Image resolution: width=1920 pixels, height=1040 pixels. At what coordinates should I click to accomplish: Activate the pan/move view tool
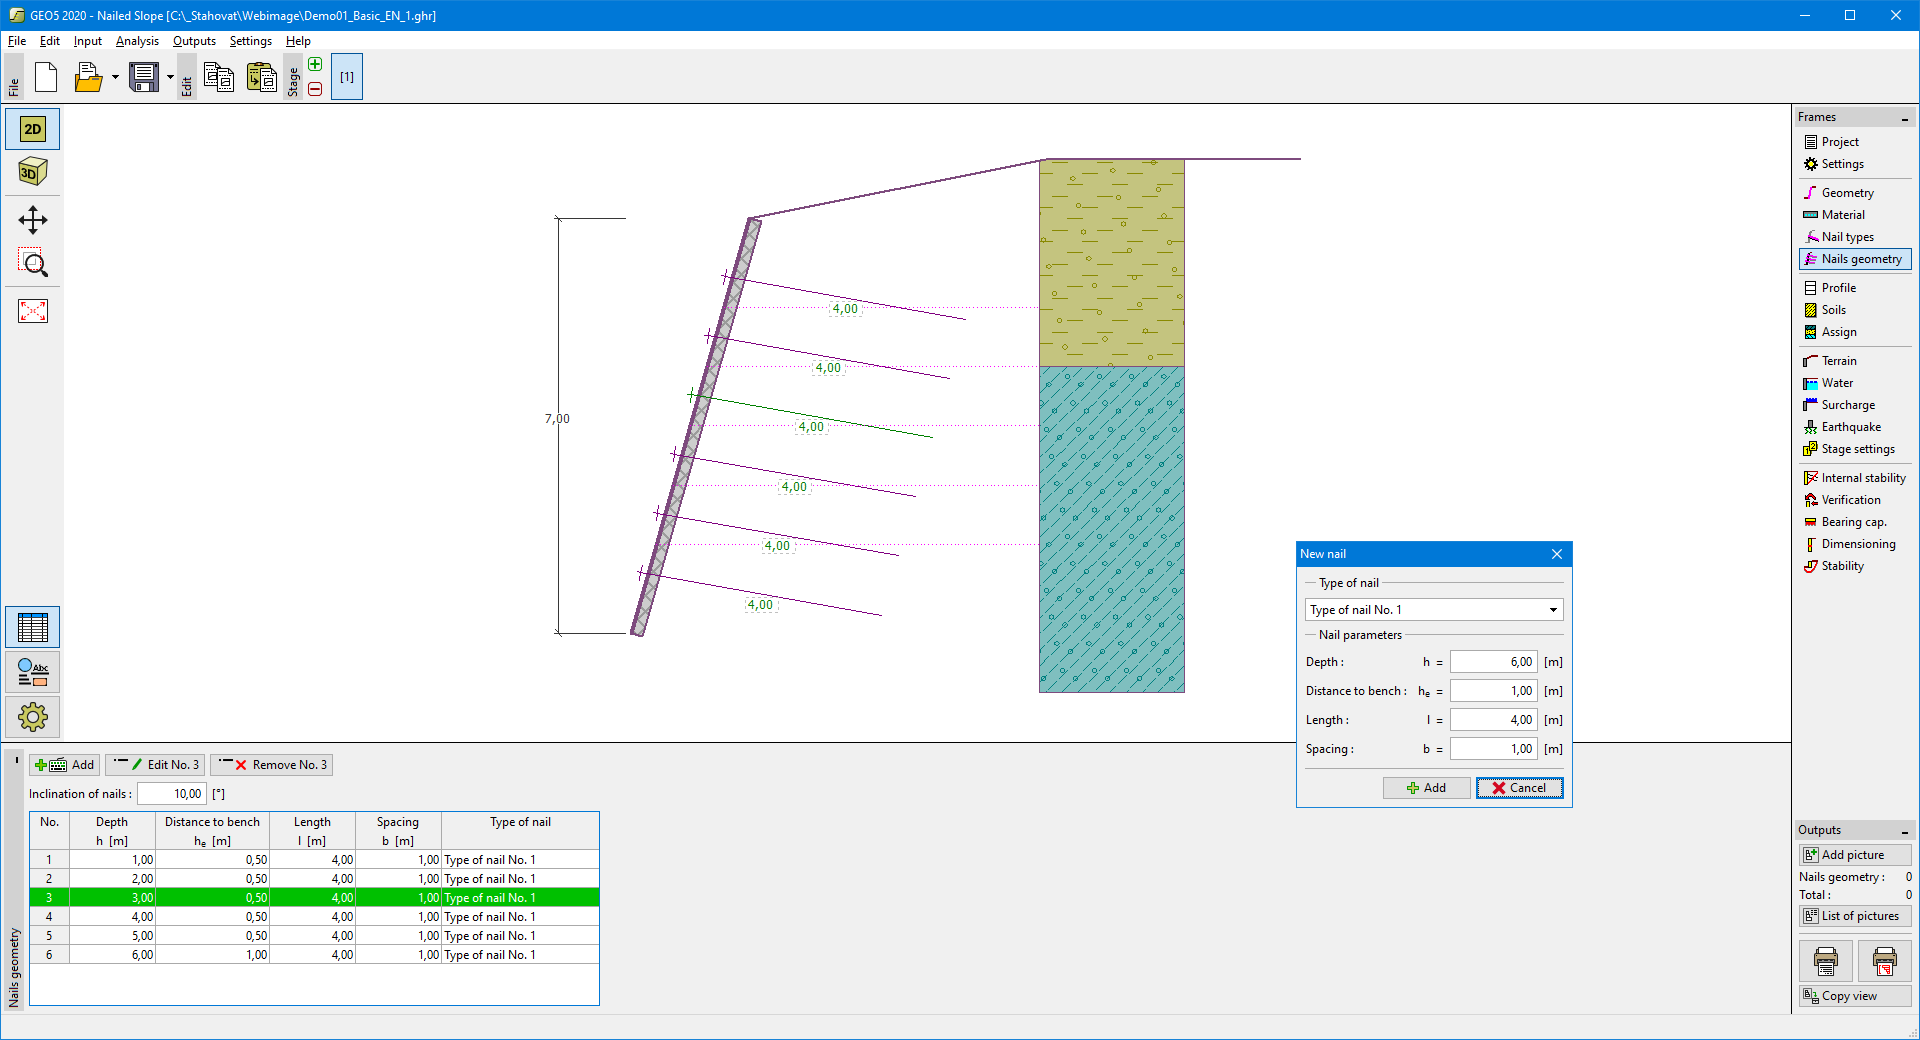(x=33, y=220)
